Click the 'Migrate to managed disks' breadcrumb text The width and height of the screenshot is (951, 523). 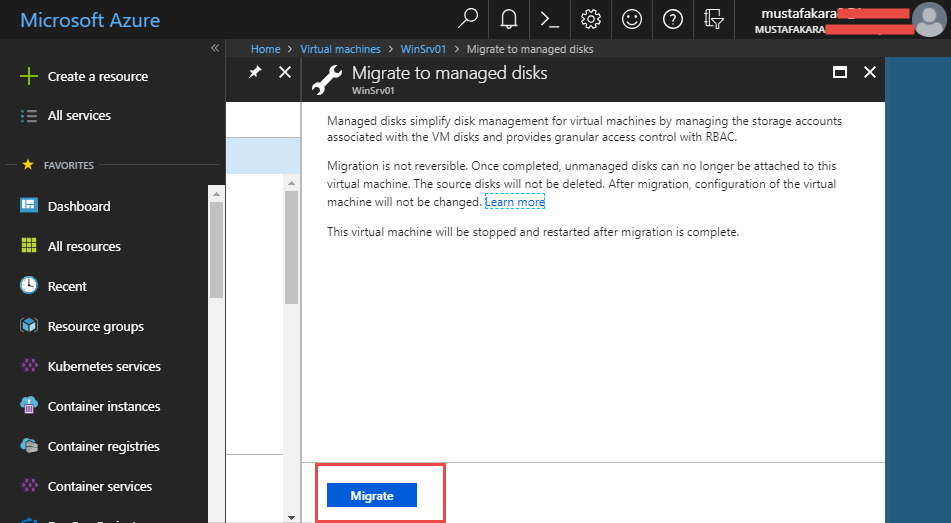pyautogui.click(x=529, y=49)
